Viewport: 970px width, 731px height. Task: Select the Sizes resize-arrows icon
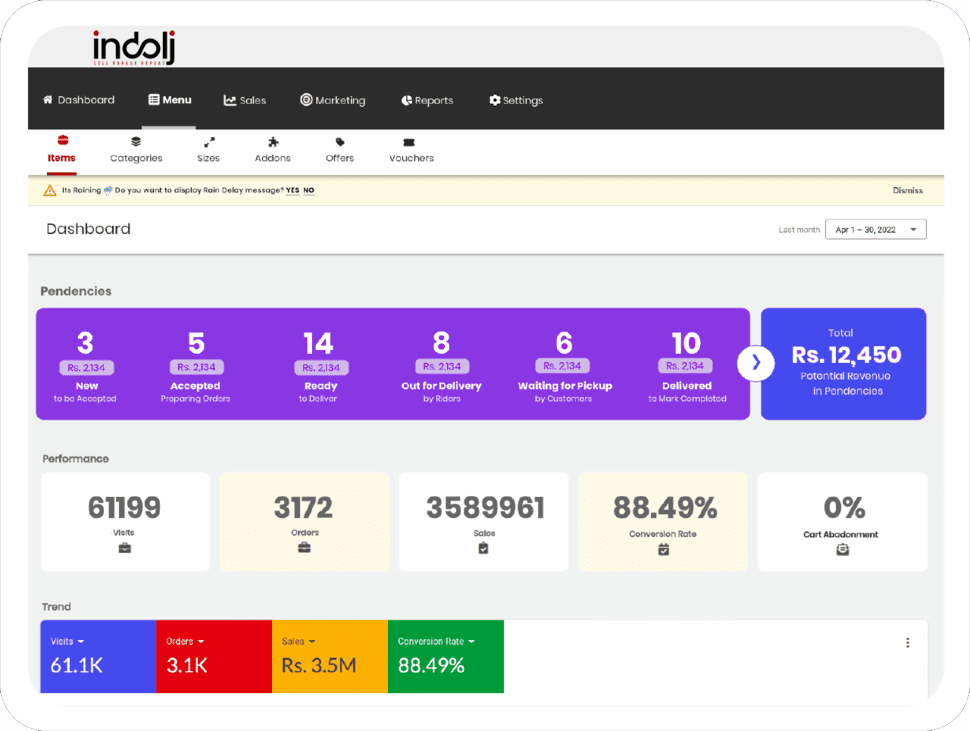pos(207,143)
